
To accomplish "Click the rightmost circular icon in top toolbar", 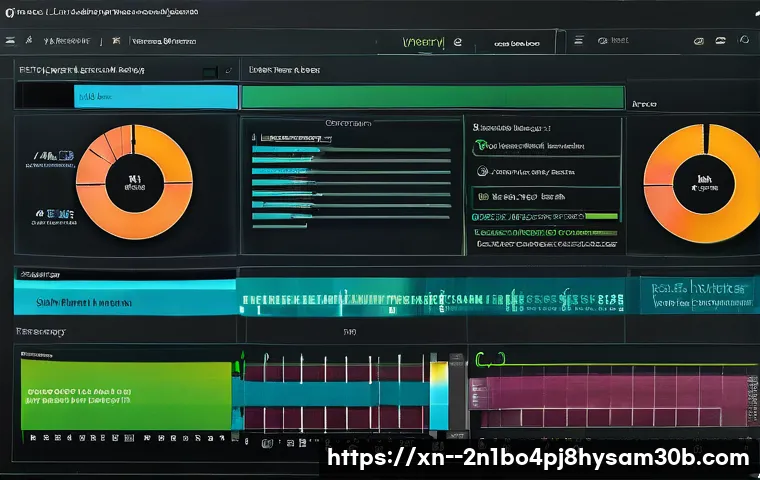I will (x=743, y=41).
